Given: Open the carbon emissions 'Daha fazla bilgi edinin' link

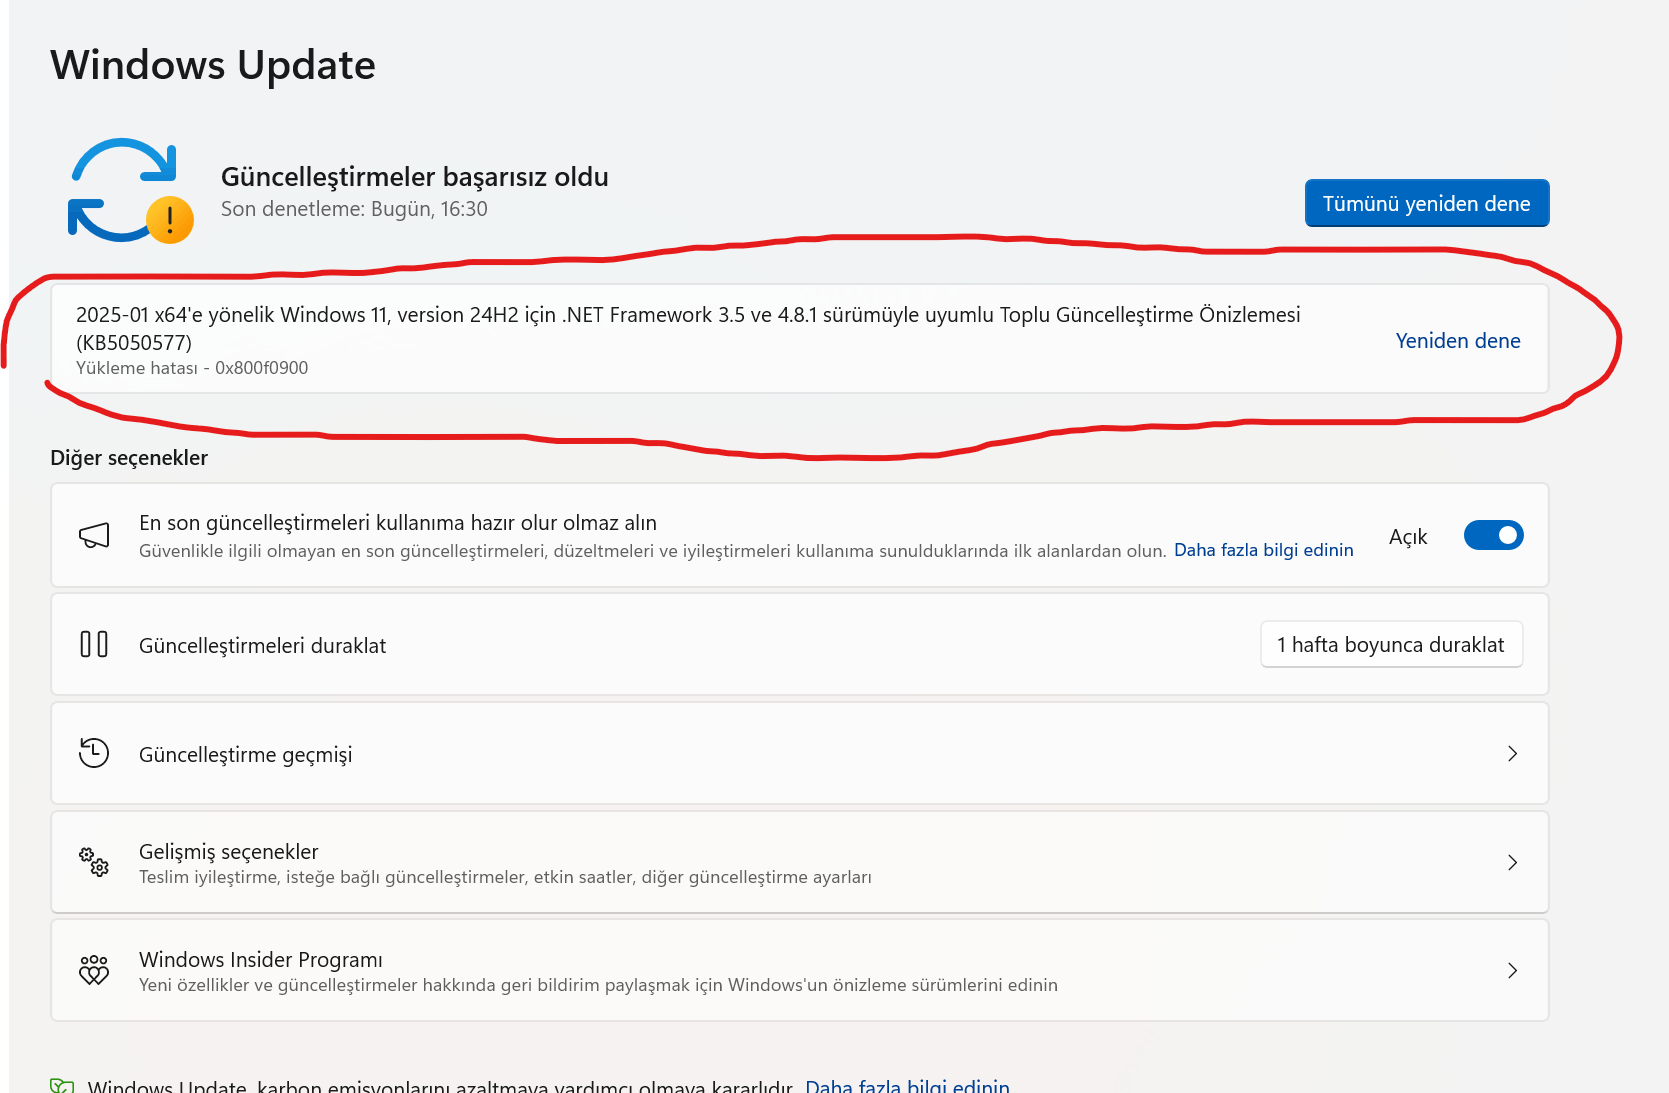Looking at the screenshot, I should coord(907,1086).
